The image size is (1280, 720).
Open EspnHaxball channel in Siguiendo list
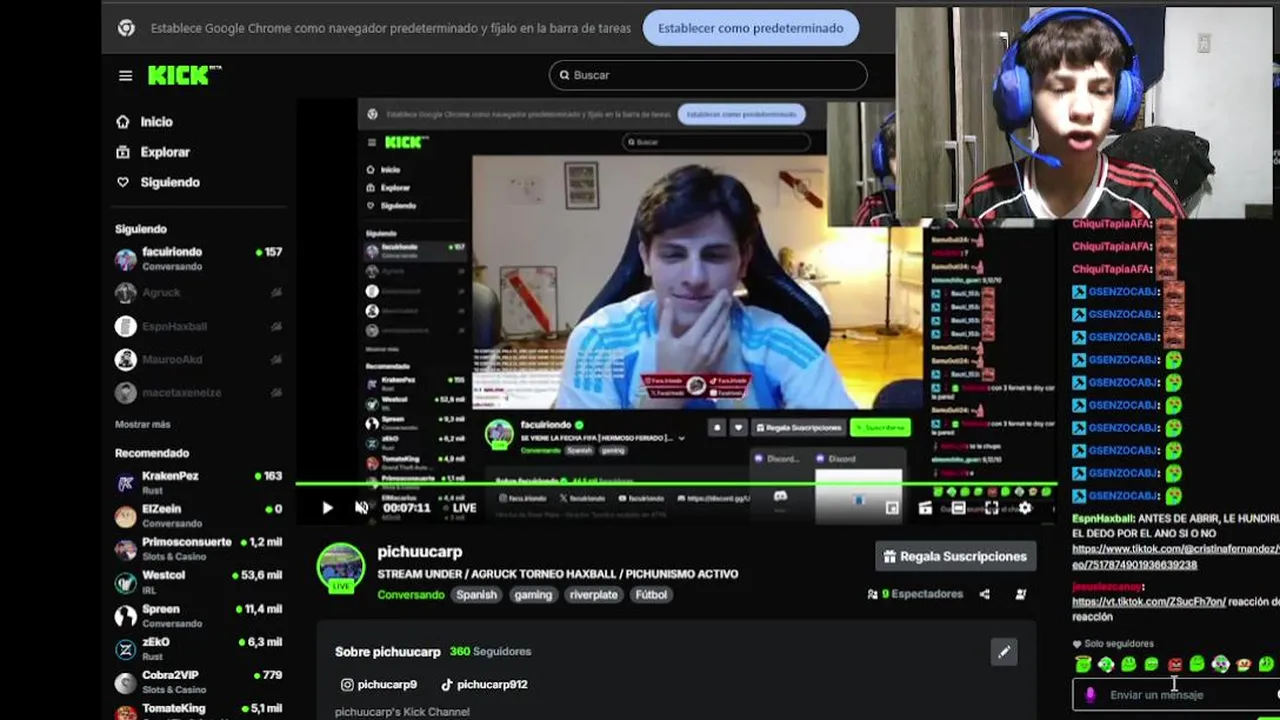[199, 326]
